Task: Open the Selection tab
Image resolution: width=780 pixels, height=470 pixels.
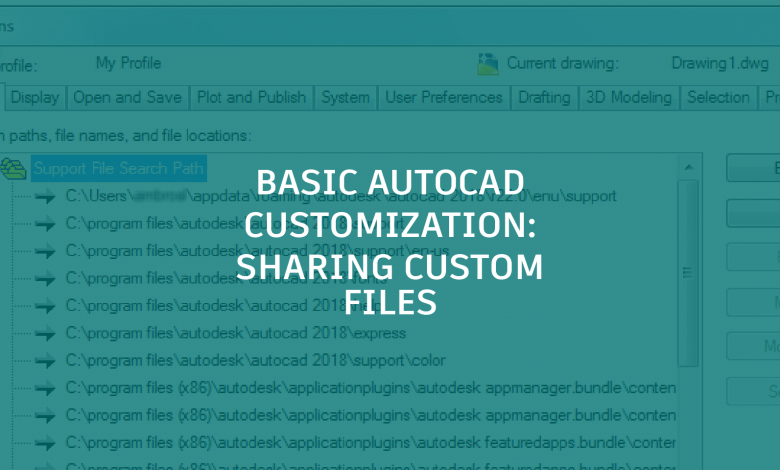Action: tap(718, 97)
